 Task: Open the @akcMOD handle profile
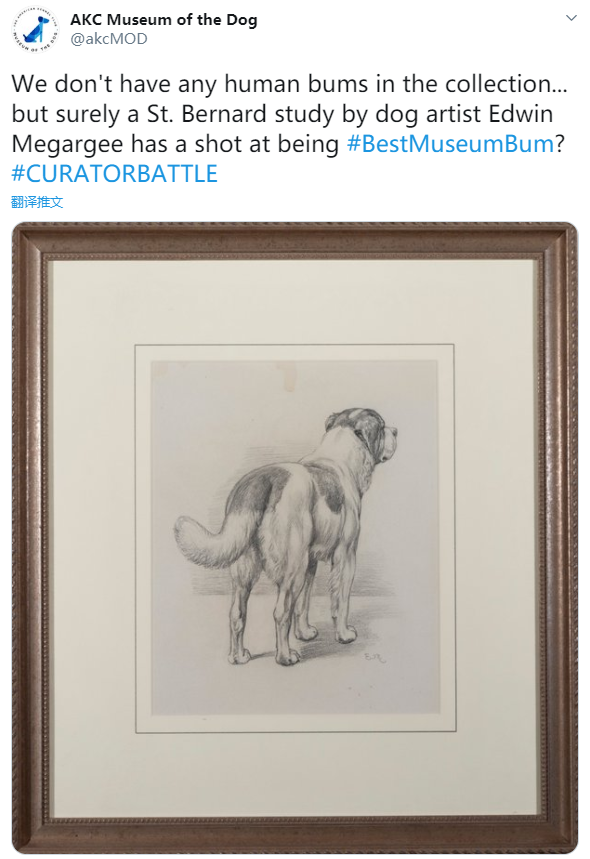click(x=108, y=39)
